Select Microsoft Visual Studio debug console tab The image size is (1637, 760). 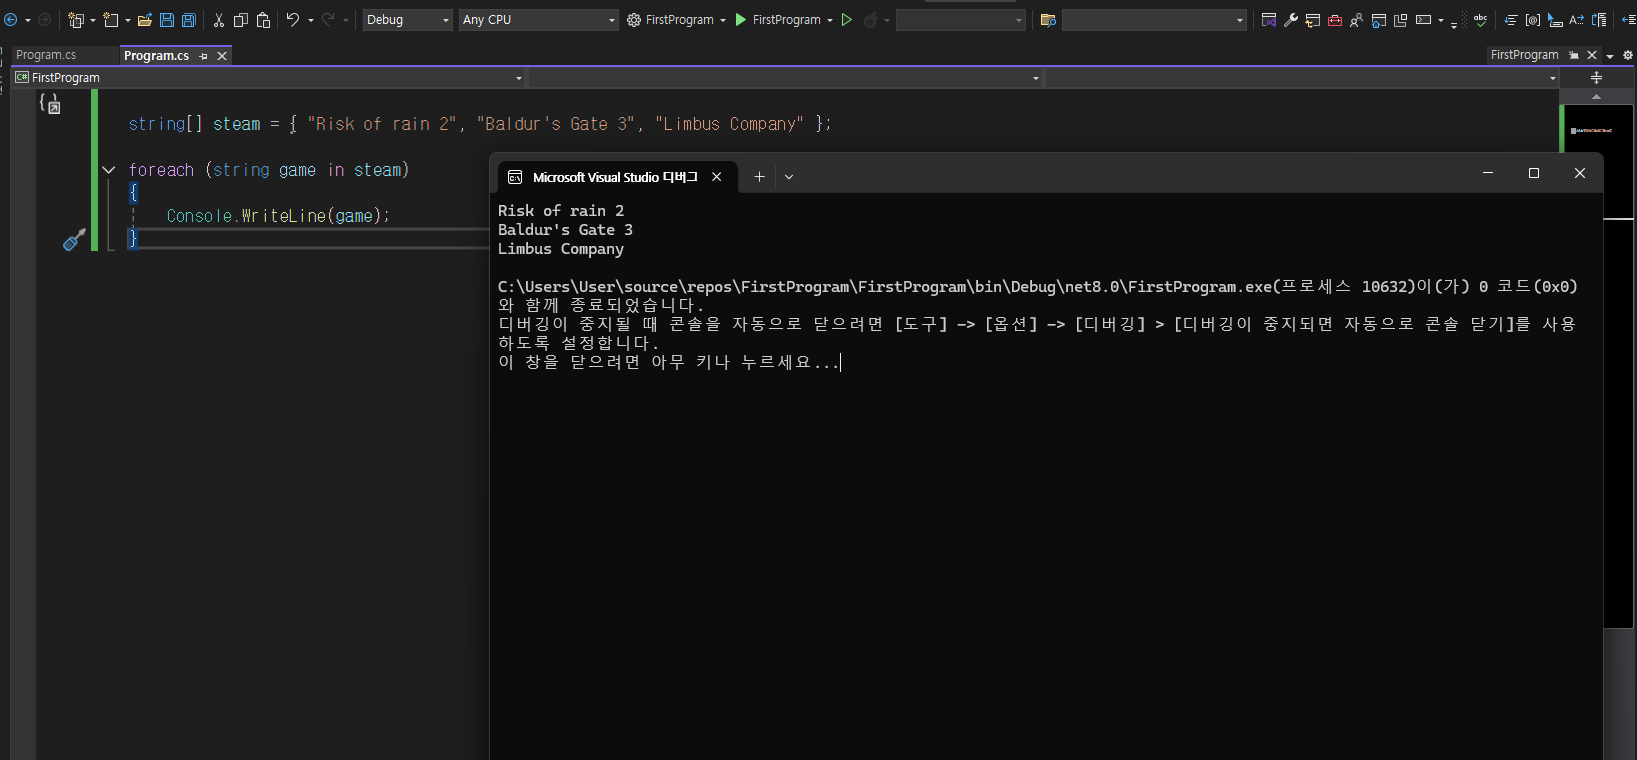point(615,177)
